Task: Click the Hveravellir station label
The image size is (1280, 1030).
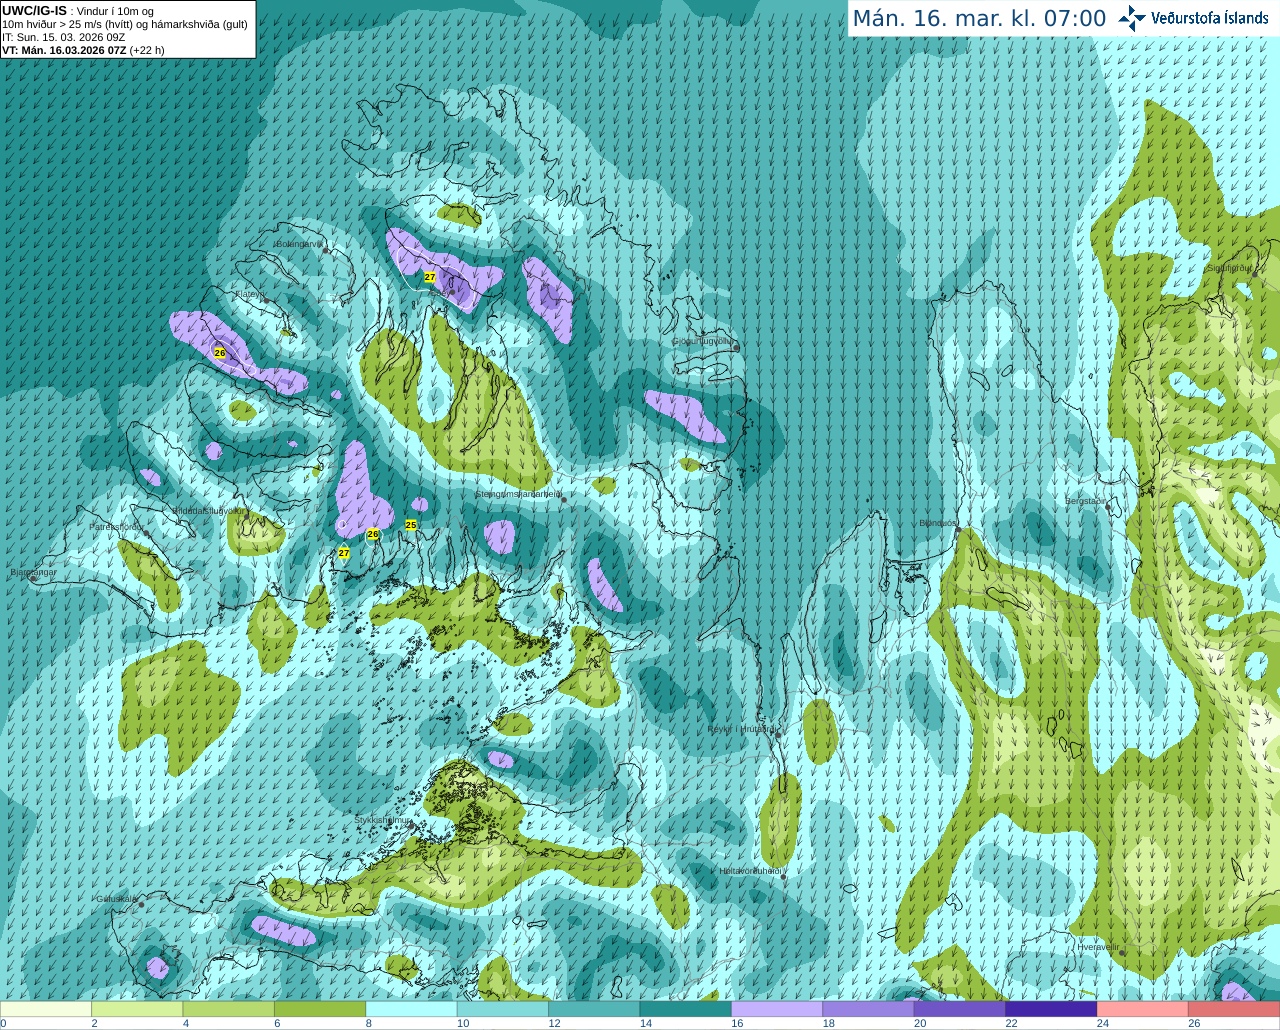Action: click(1098, 947)
